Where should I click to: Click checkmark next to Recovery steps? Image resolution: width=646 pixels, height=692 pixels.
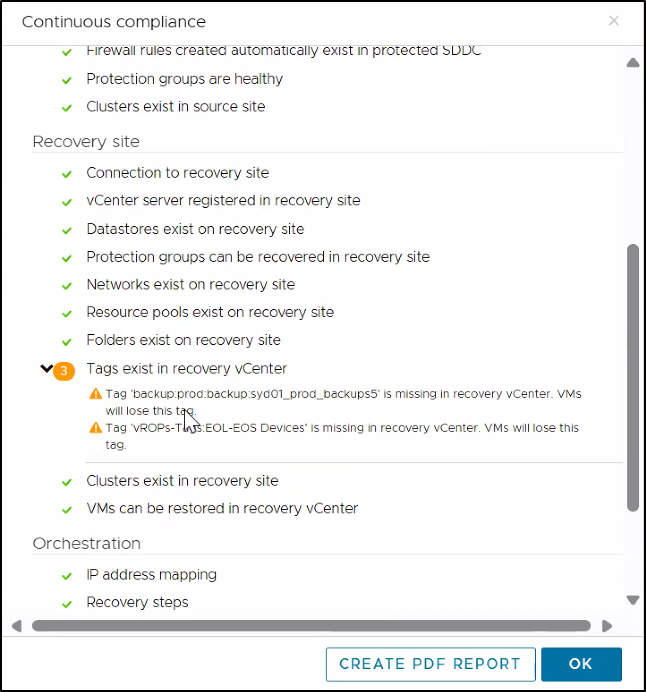point(67,603)
